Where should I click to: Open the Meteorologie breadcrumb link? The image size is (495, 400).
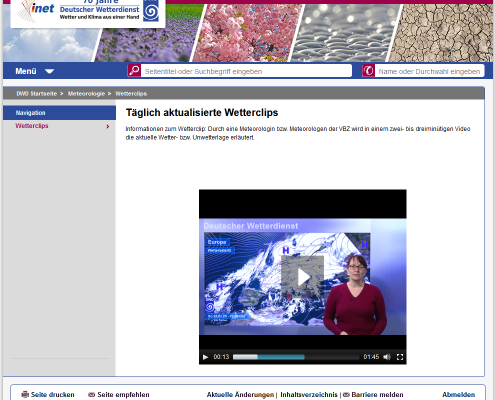[86, 94]
